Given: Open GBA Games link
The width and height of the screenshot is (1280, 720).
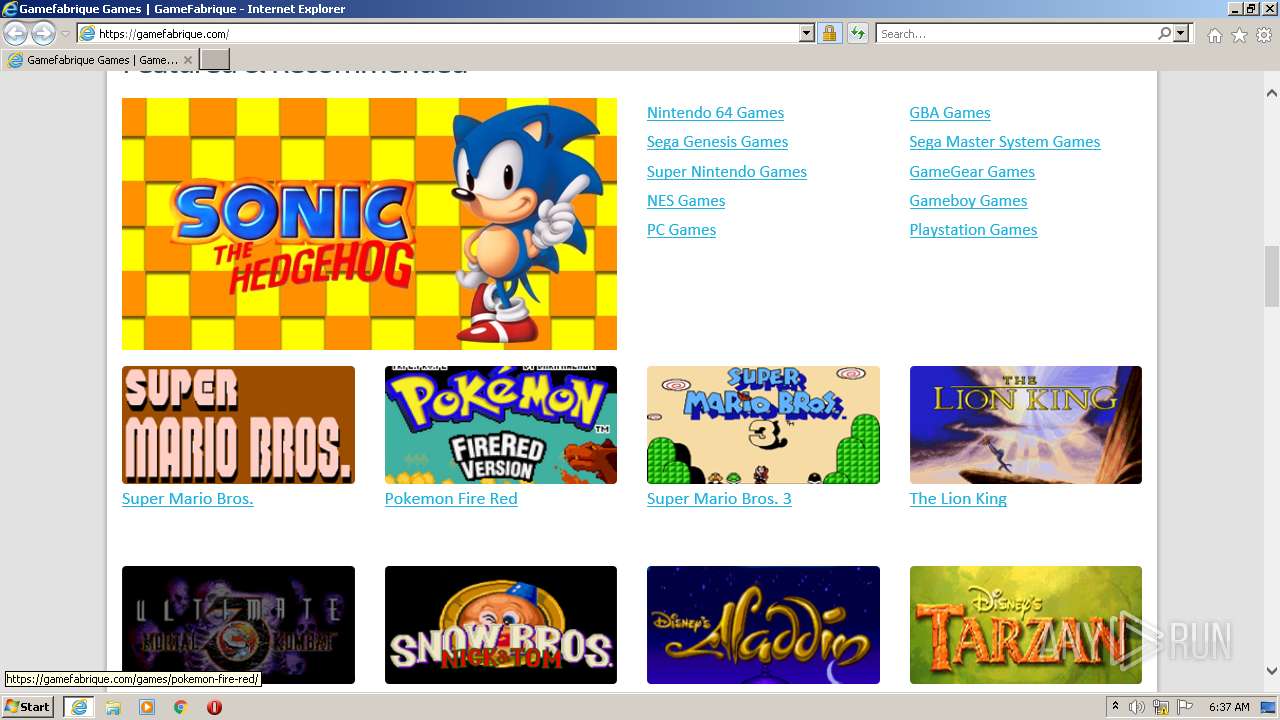Looking at the screenshot, I should tap(950, 113).
